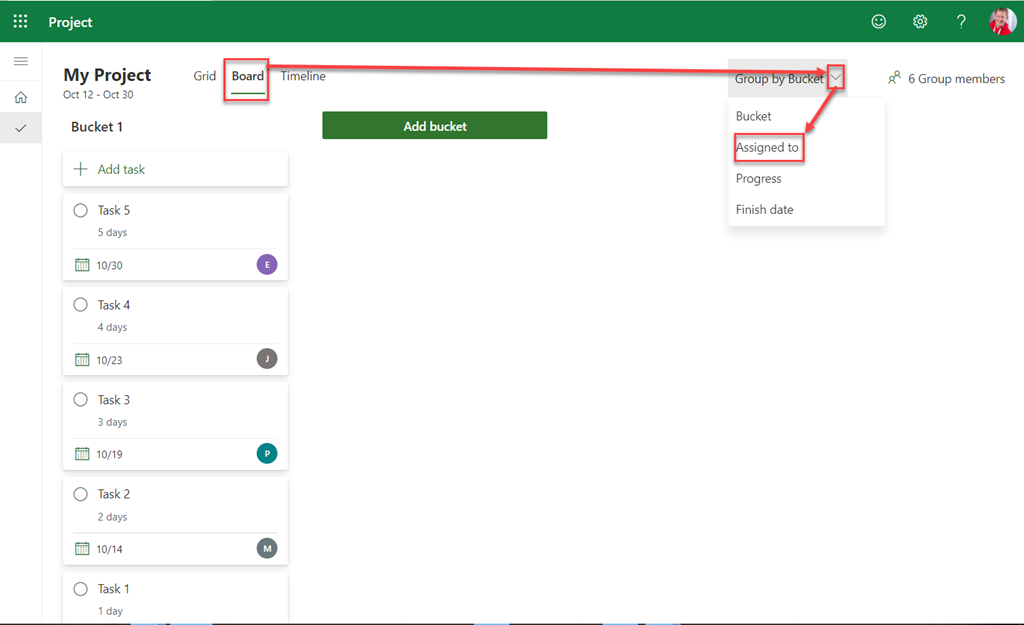The height and width of the screenshot is (625, 1024).
Task: Open the settings gear icon
Action: click(x=920, y=21)
